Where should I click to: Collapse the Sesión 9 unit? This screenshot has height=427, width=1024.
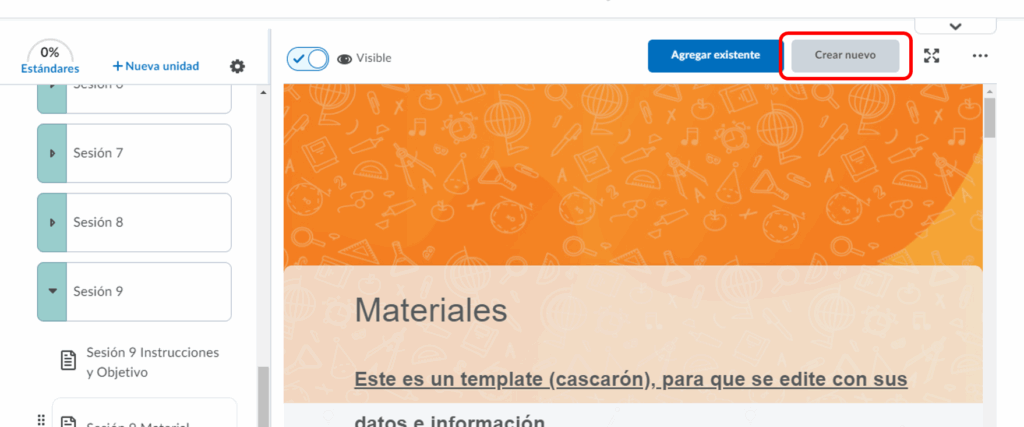[x=52, y=291]
